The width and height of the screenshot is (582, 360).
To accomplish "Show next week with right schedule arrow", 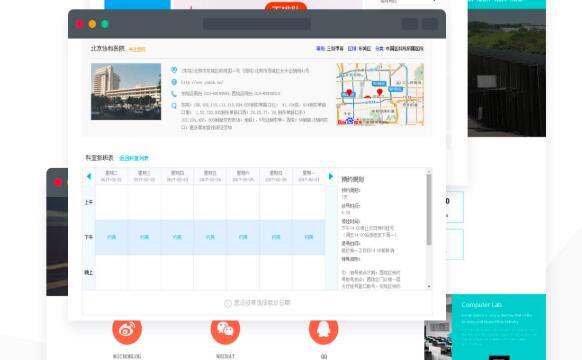I will point(331,176).
